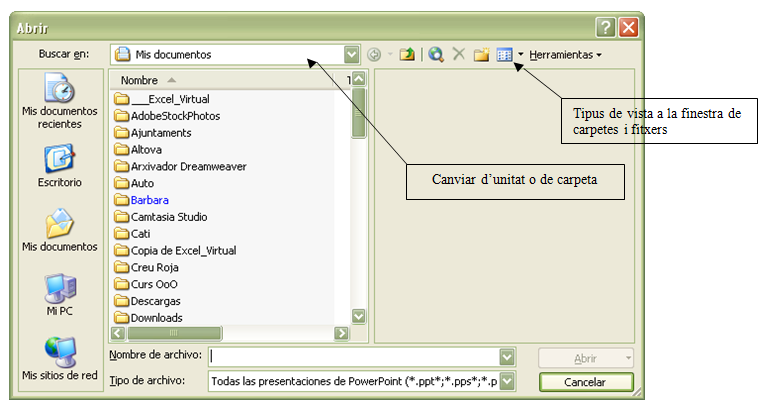Image resolution: width=769 pixels, height=410 pixels.
Task: Select the Arxivador Dreamweaver folder
Action: point(180,167)
